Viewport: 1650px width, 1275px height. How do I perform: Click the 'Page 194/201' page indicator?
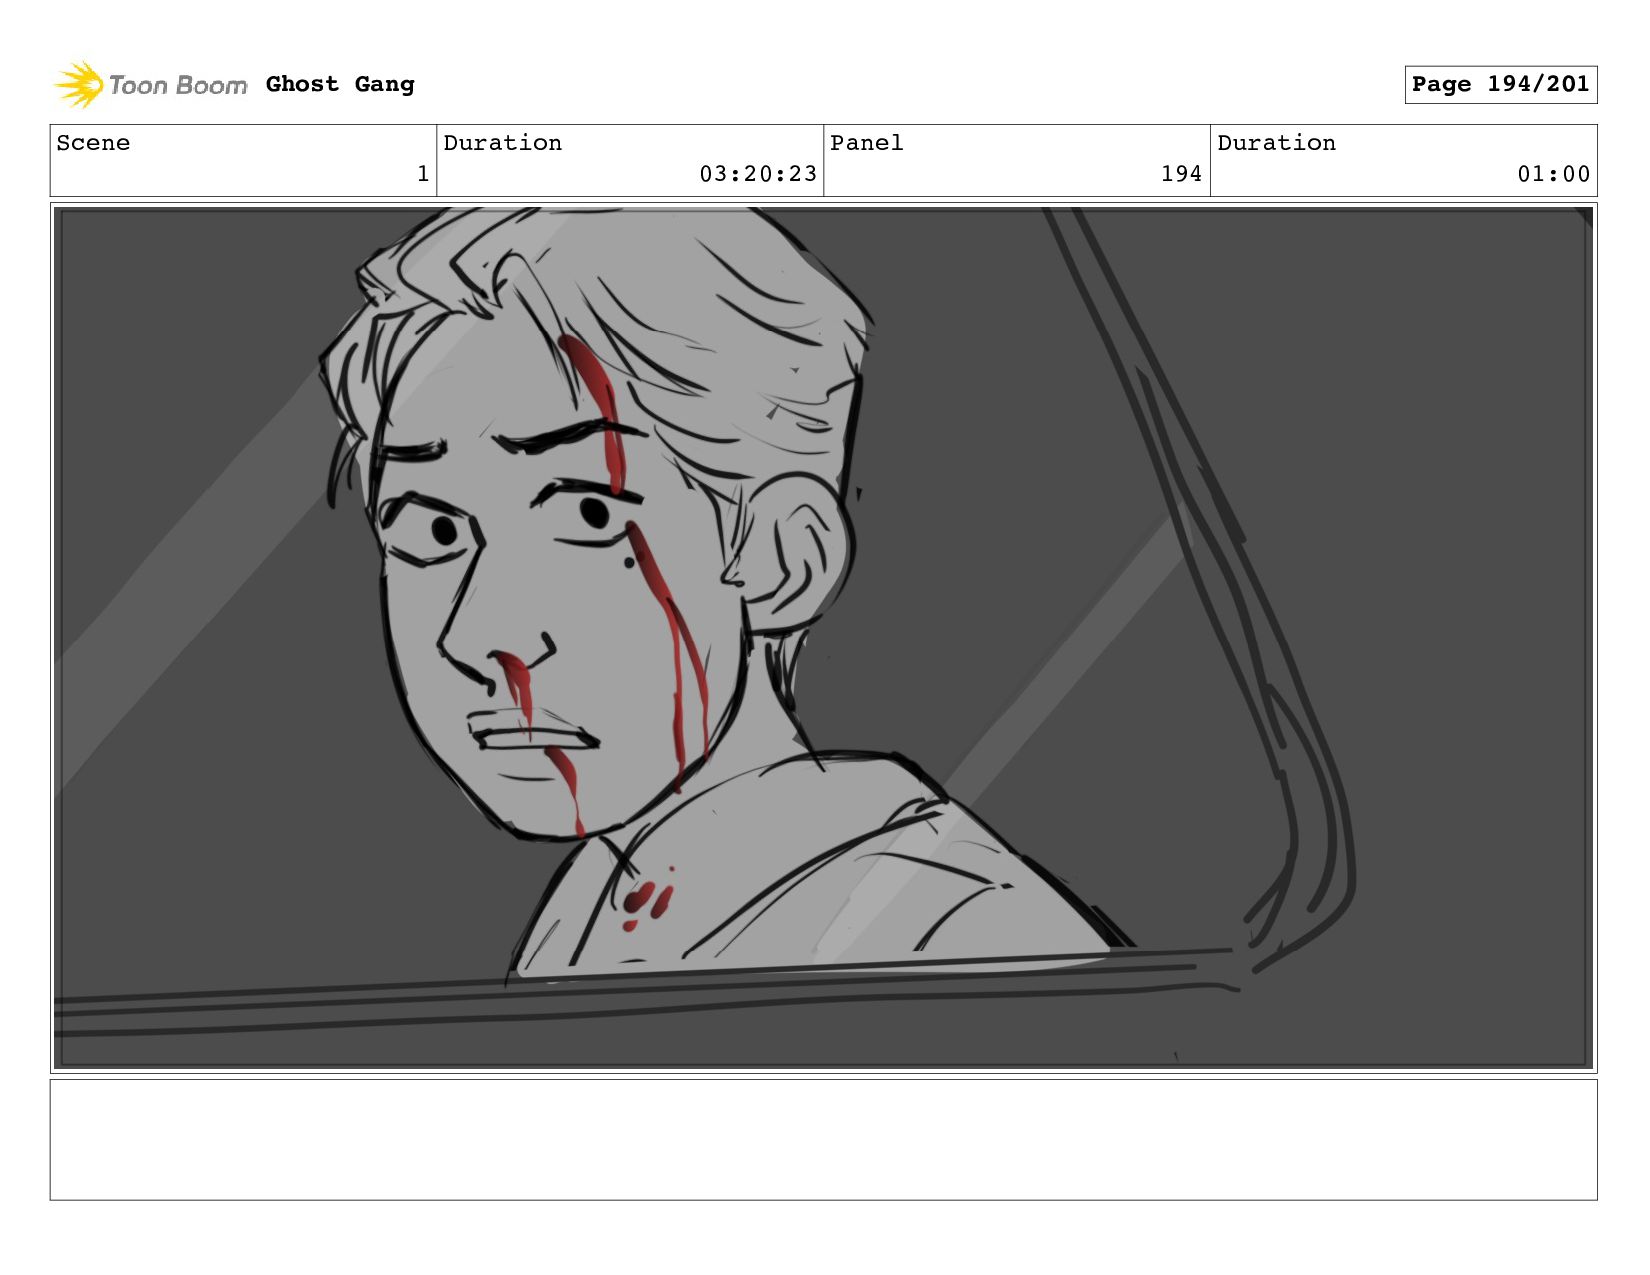click(x=1500, y=85)
